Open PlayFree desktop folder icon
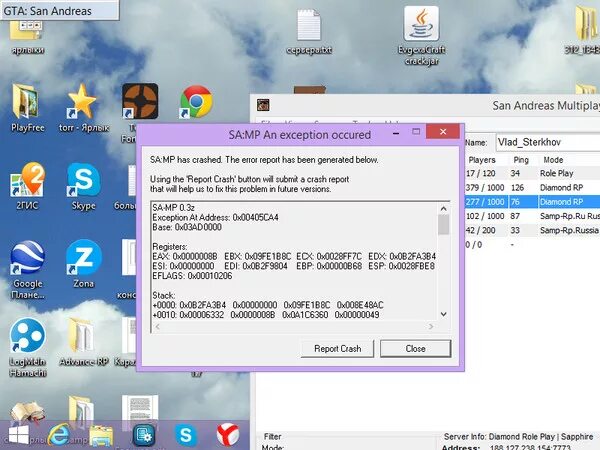 (27, 108)
